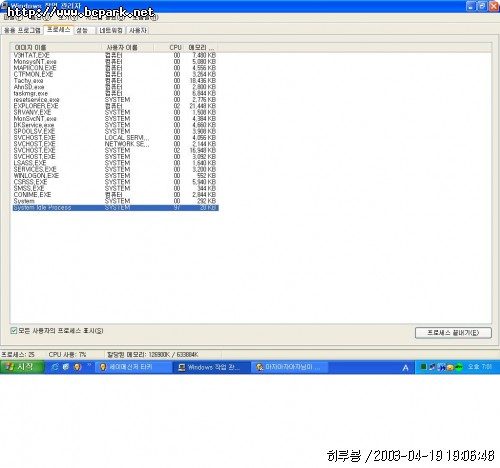Image resolution: width=500 pixels, height=468 pixels.
Task: Select the SRVANY.EXE process row
Action: coord(115,112)
